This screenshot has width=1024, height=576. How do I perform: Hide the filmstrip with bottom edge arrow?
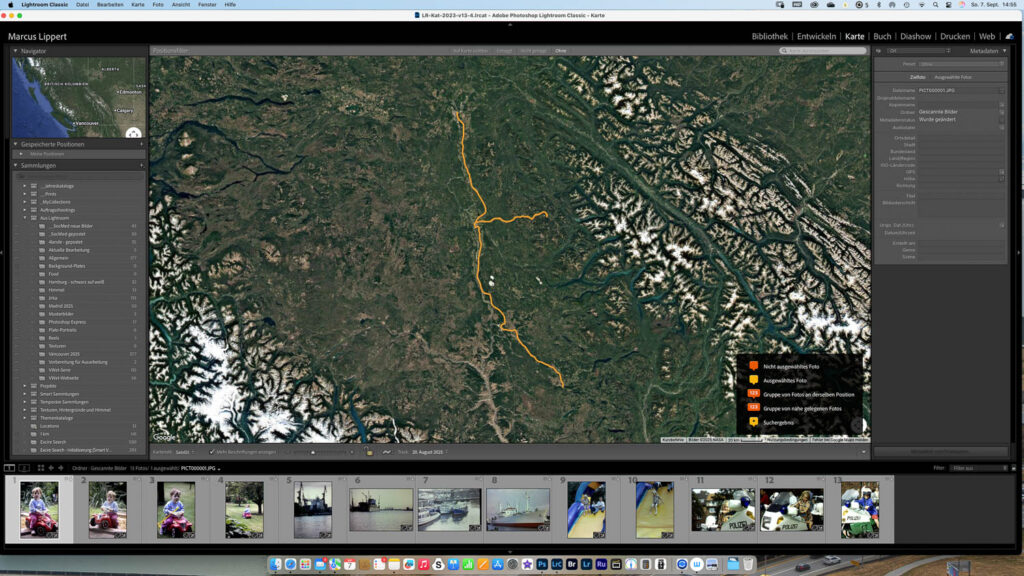coord(510,552)
